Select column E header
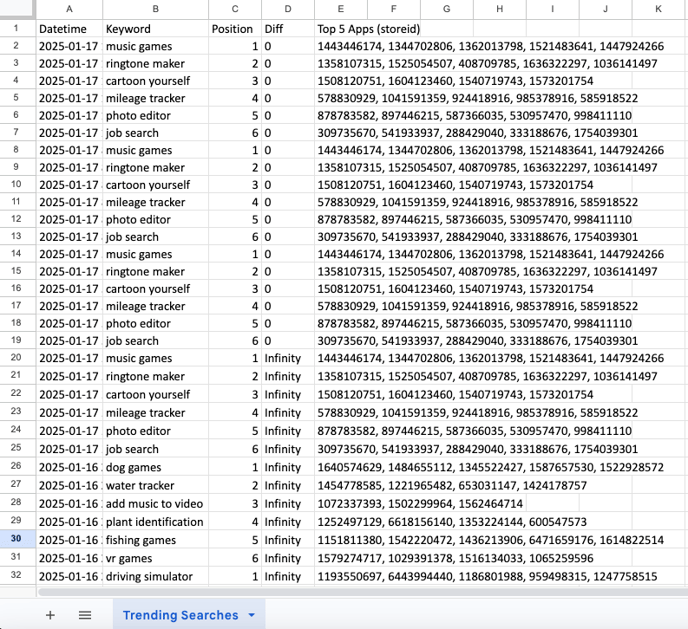This screenshot has height=629, width=688. (x=341, y=9)
